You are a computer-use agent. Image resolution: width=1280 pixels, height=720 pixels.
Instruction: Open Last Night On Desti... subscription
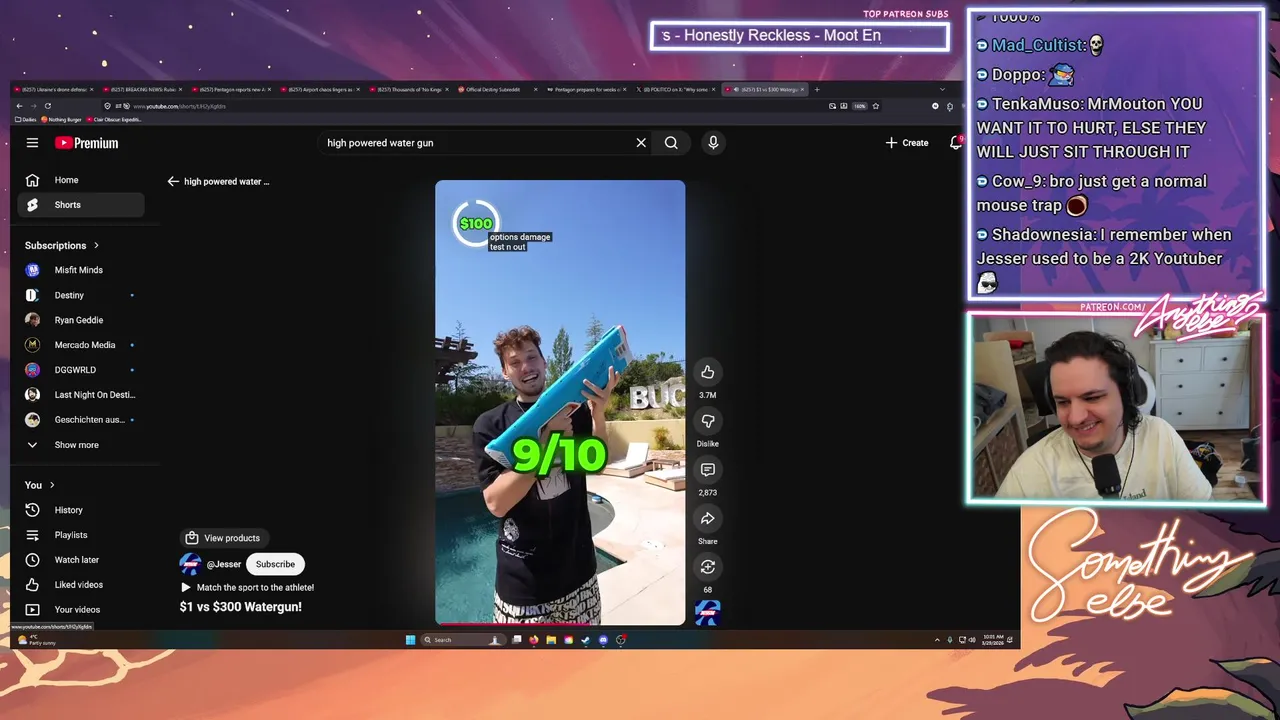click(81, 395)
